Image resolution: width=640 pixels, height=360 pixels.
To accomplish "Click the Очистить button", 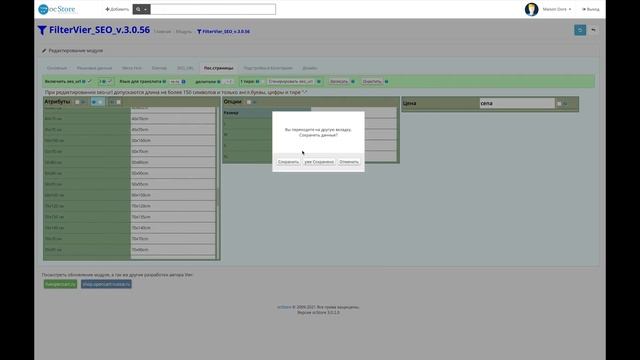I will [x=372, y=82].
